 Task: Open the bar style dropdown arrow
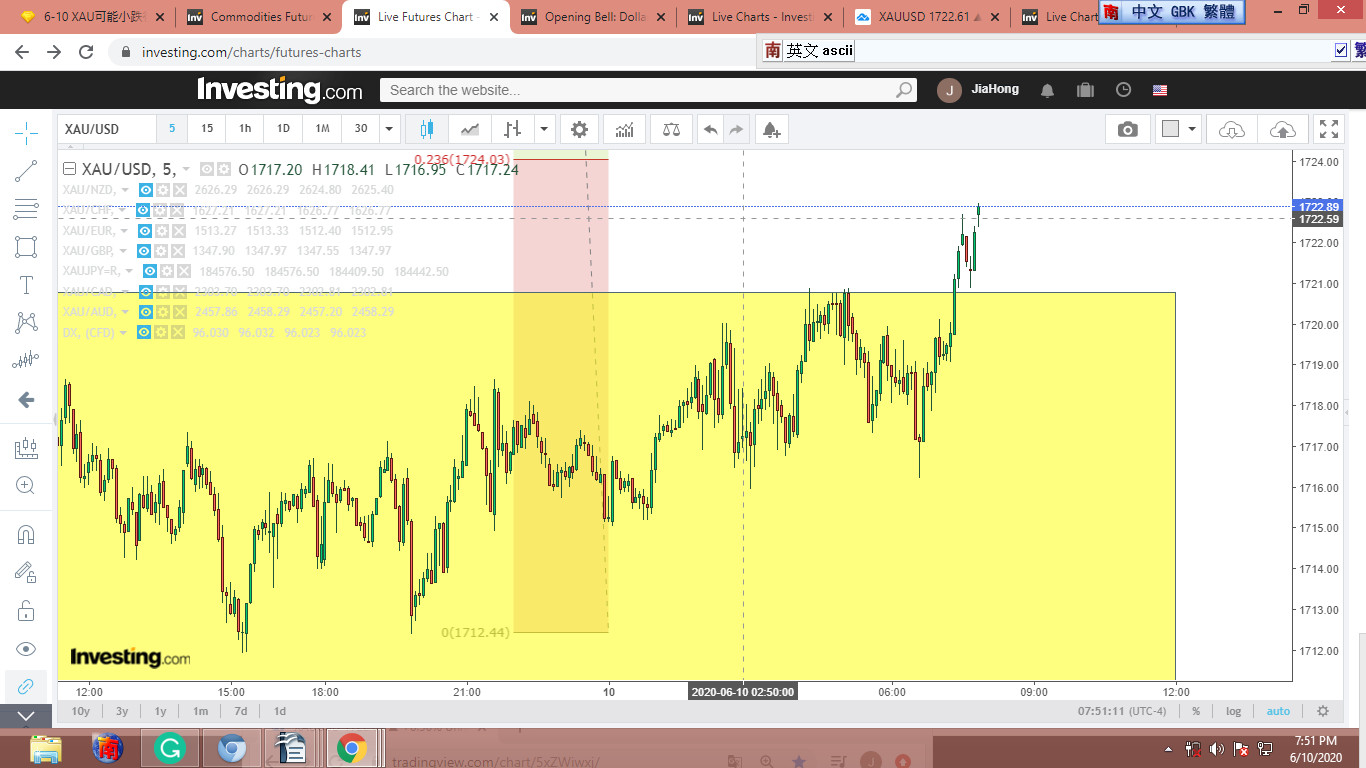click(544, 129)
